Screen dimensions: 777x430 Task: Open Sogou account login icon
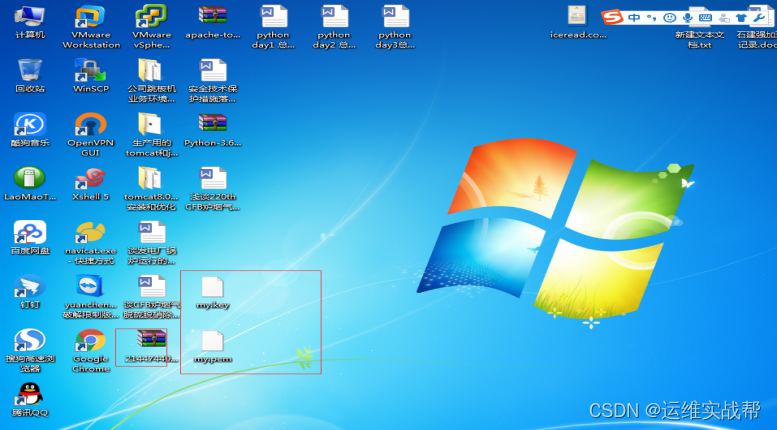724,18
